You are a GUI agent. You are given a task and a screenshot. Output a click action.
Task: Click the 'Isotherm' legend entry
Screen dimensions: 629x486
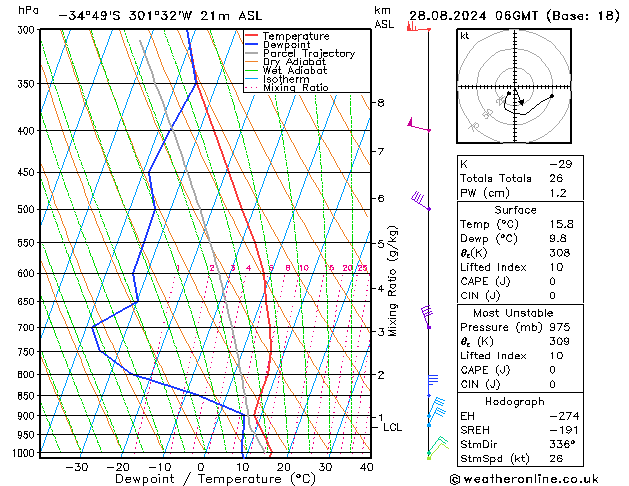point(286,79)
